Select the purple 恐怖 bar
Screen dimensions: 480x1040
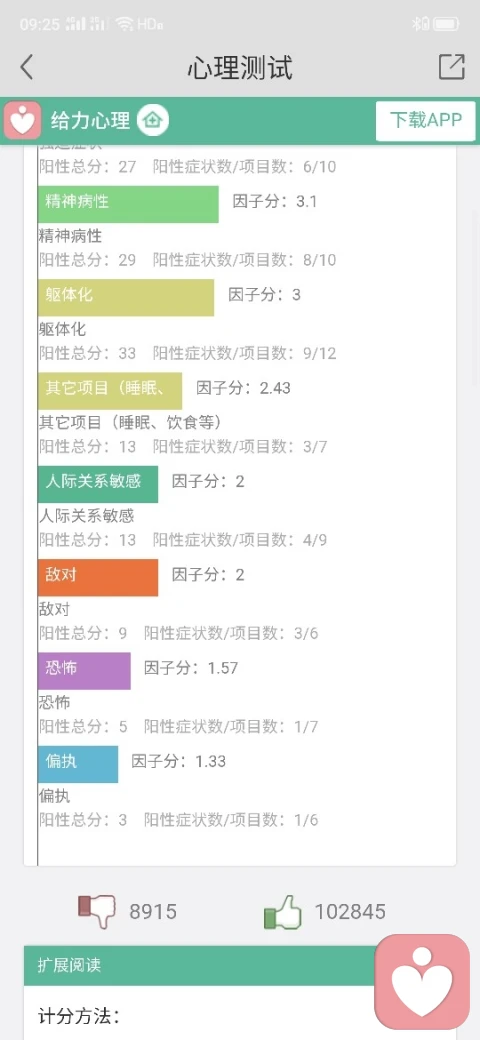pos(84,671)
